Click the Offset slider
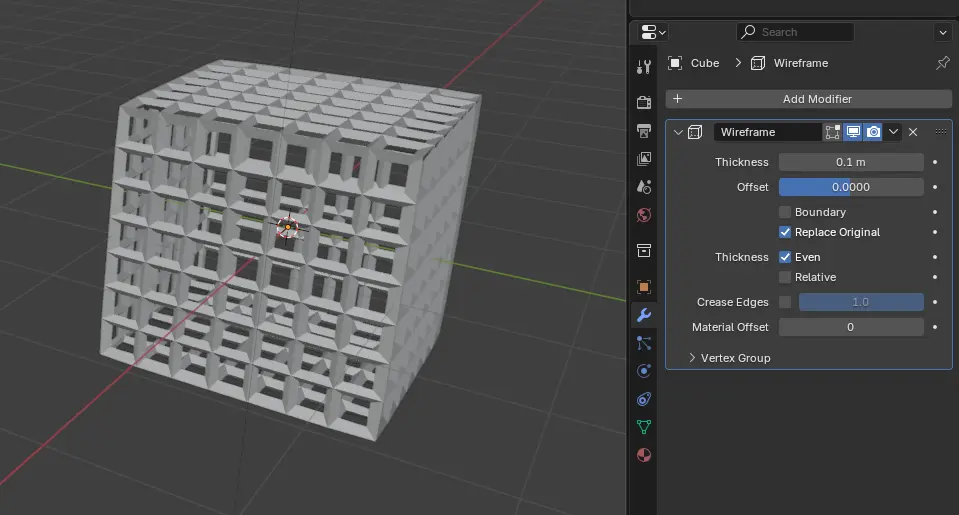The width and height of the screenshot is (959, 515). tap(851, 187)
